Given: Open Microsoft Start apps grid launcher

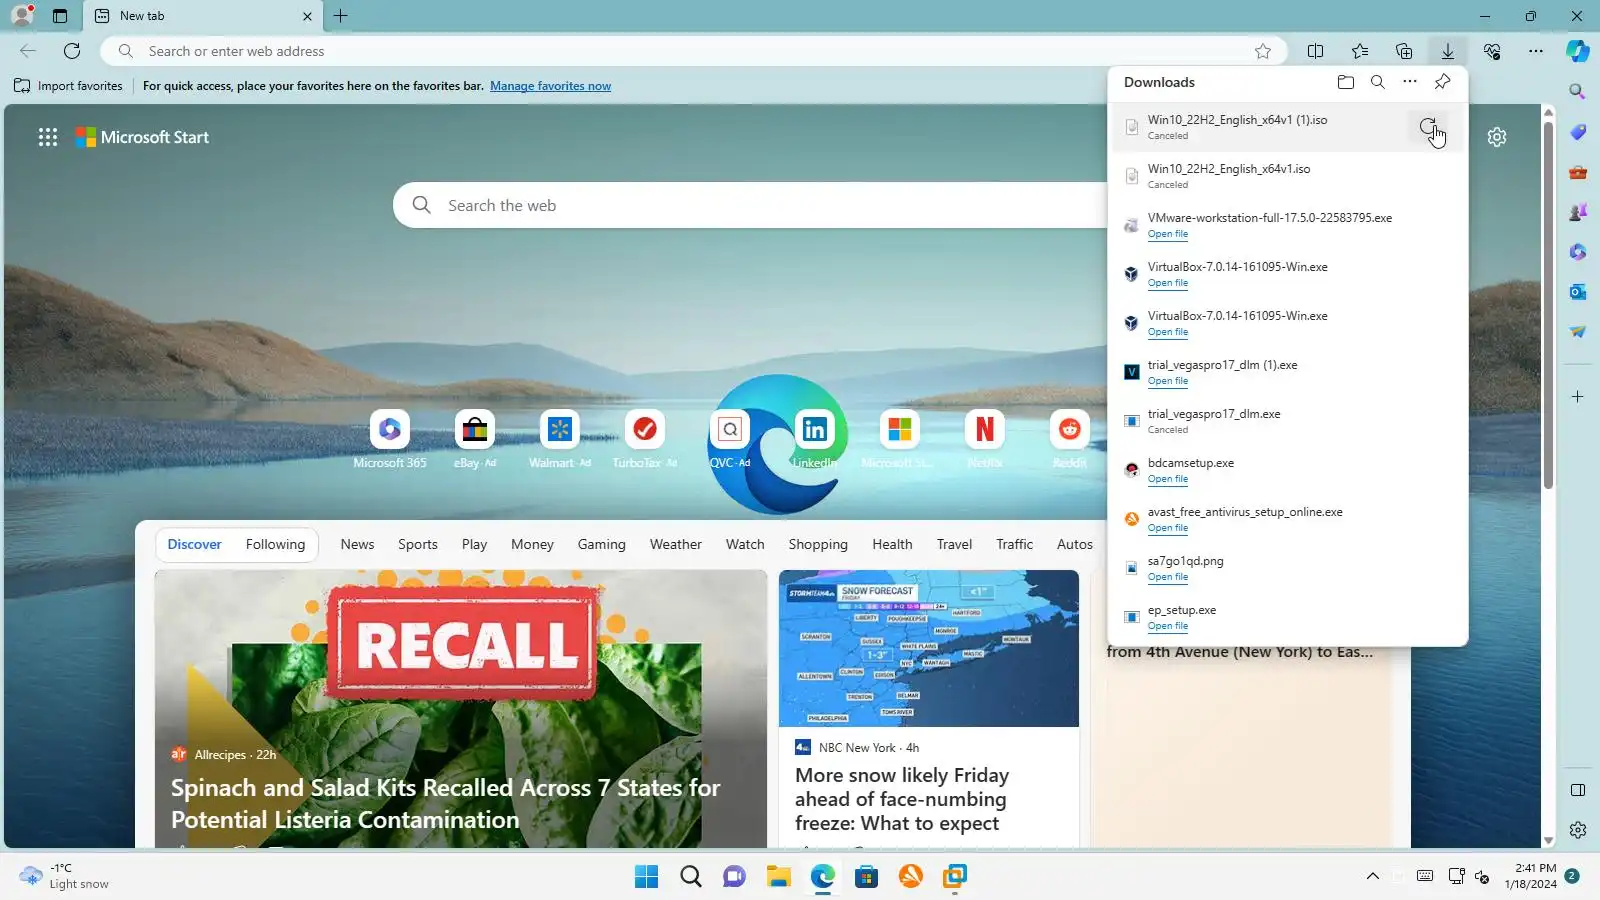Looking at the screenshot, I should [48, 137].
